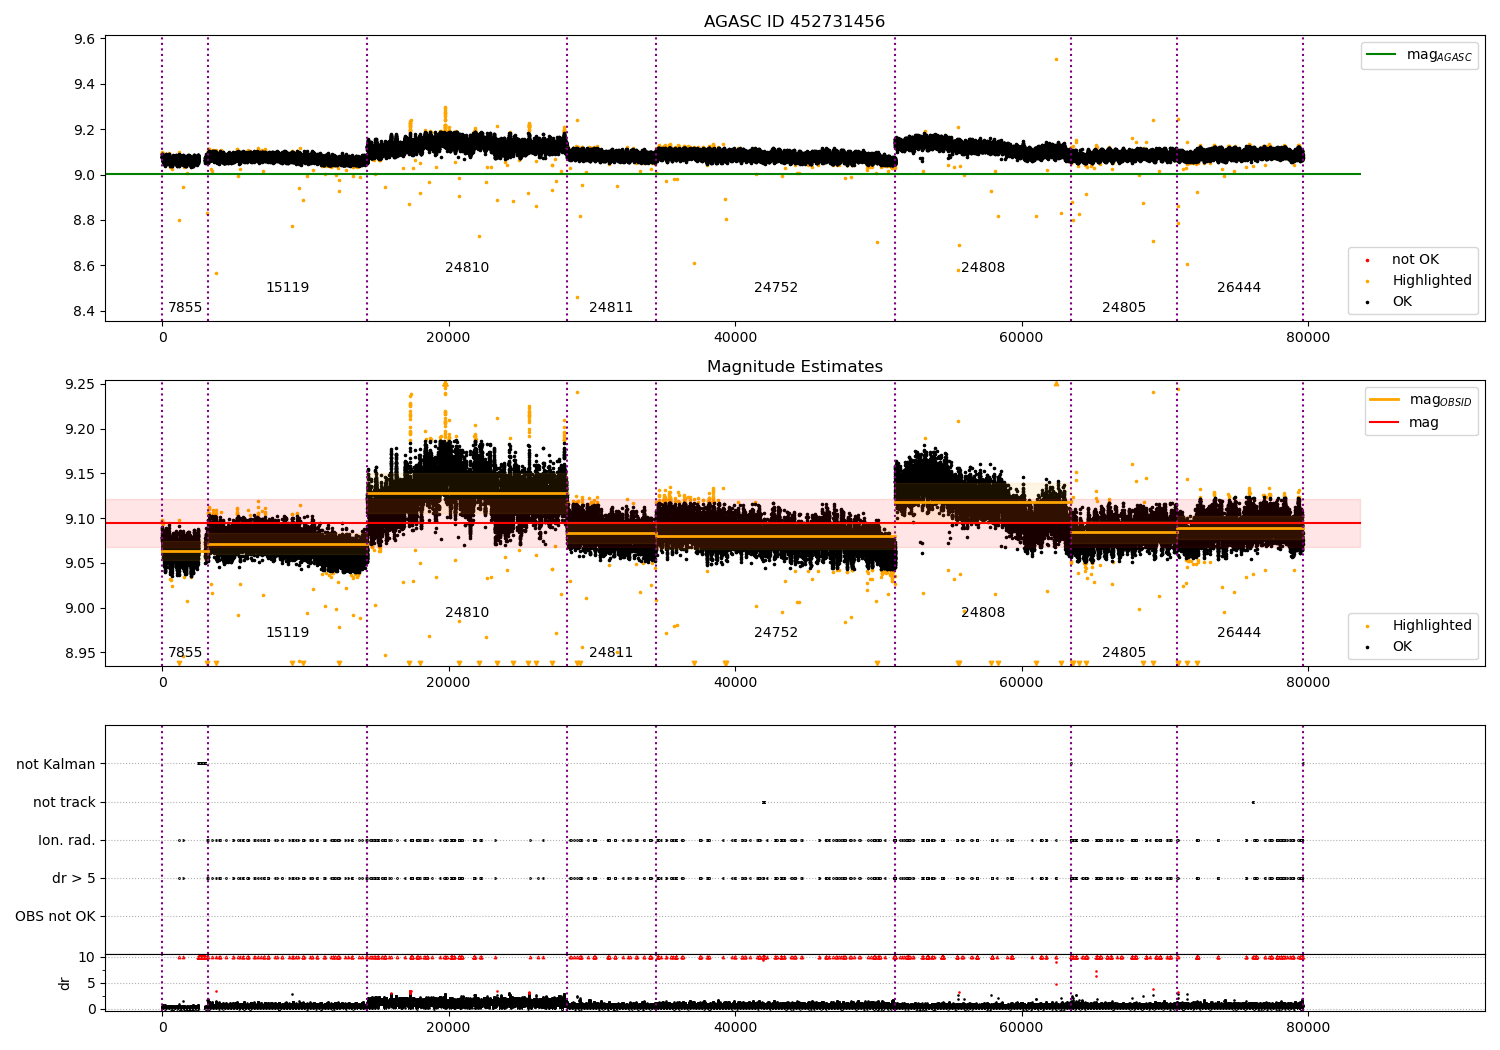This screenshot has width=1500, height=1050.
Task: Click the 'dr > 5' row label
Action: [x=74, y=879]
